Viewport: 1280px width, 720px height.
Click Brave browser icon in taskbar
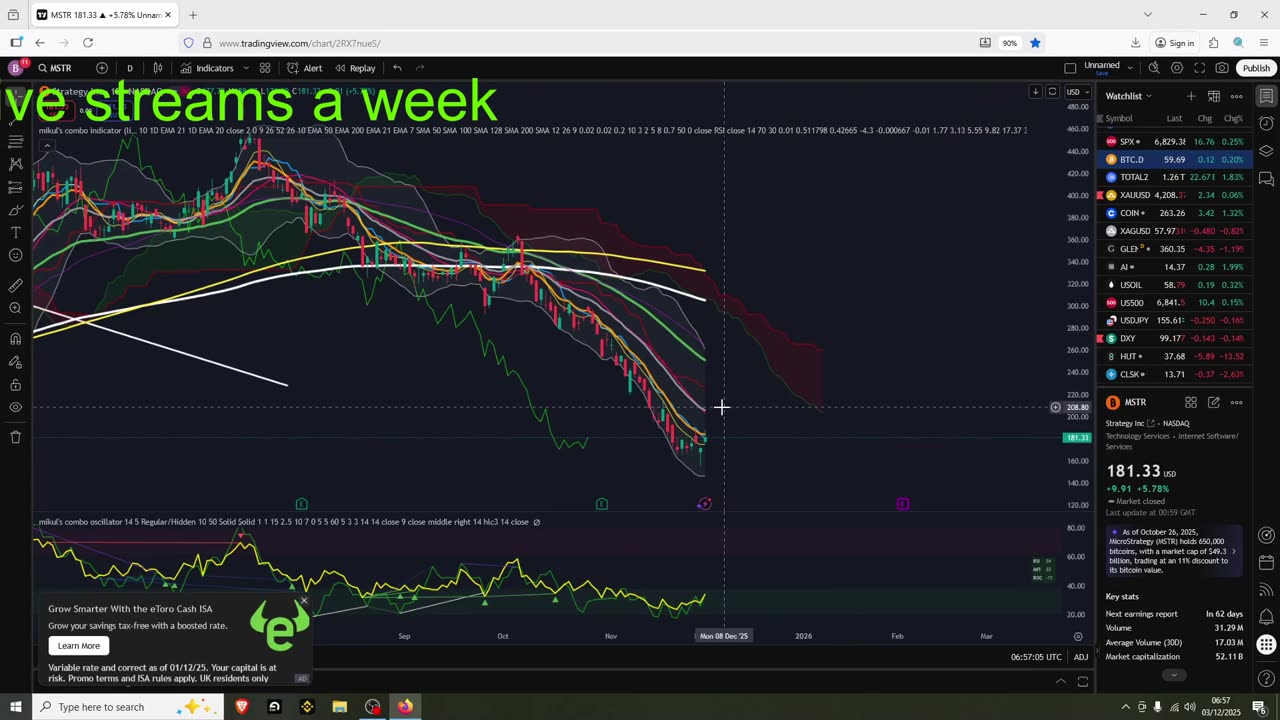point(242,707)
